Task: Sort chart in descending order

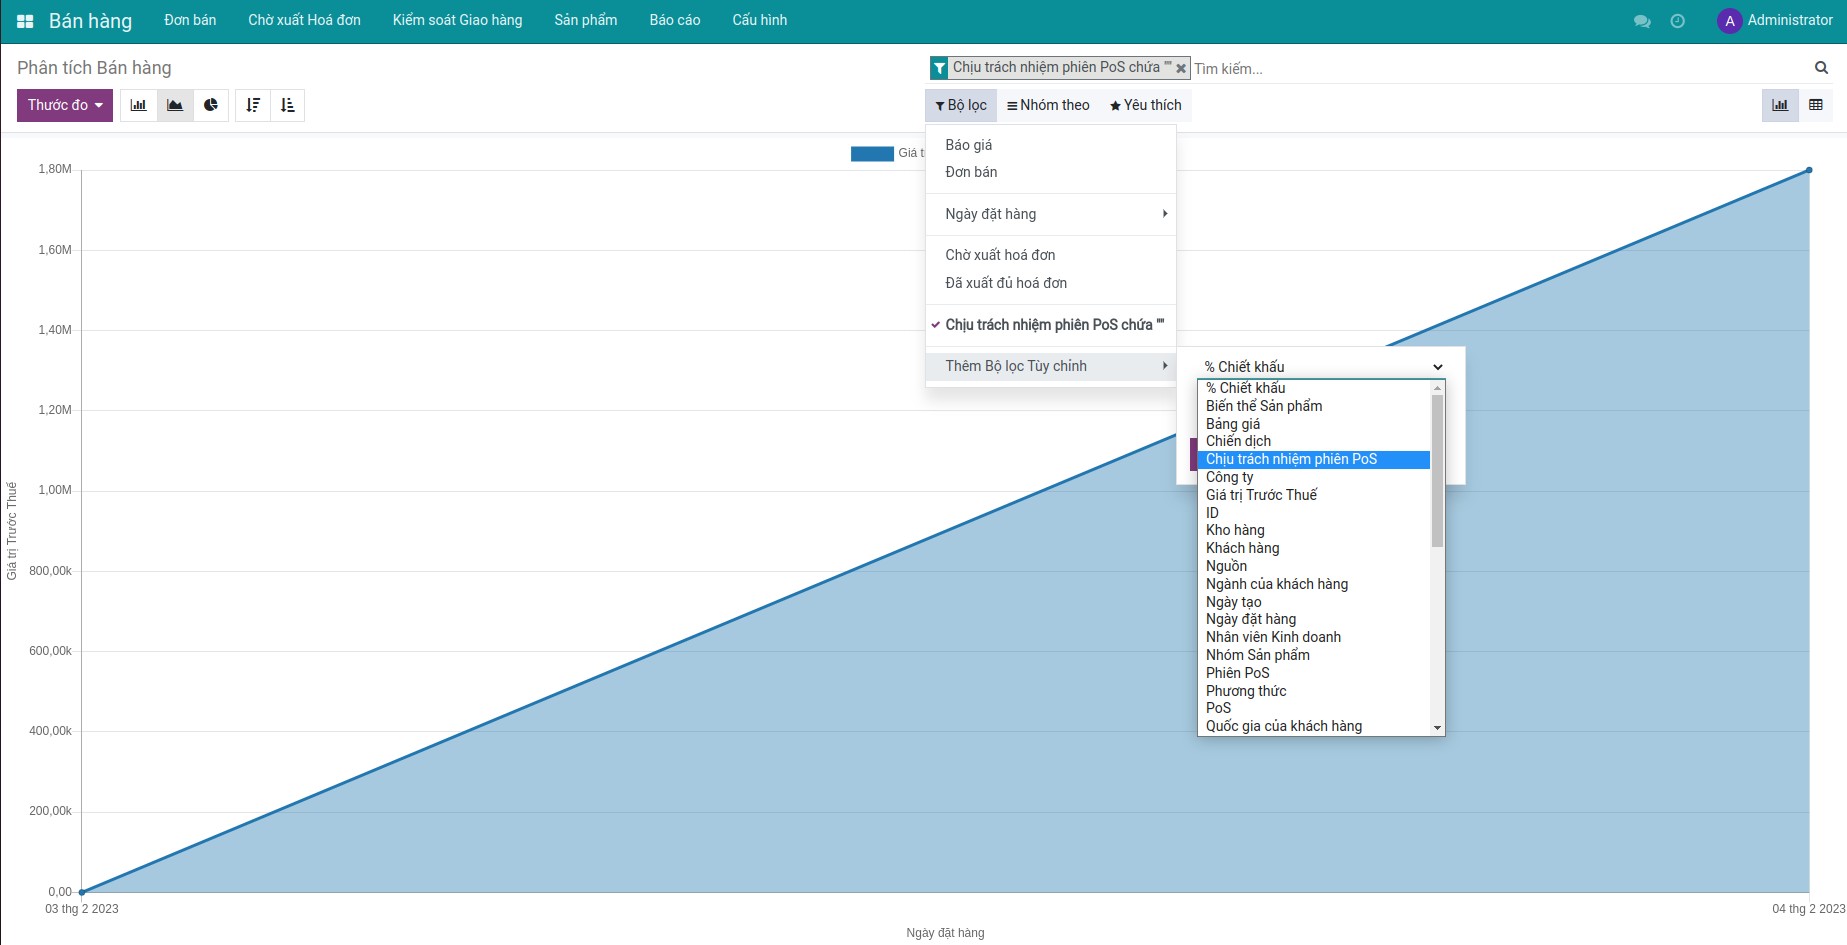Action: click(253, 105)
